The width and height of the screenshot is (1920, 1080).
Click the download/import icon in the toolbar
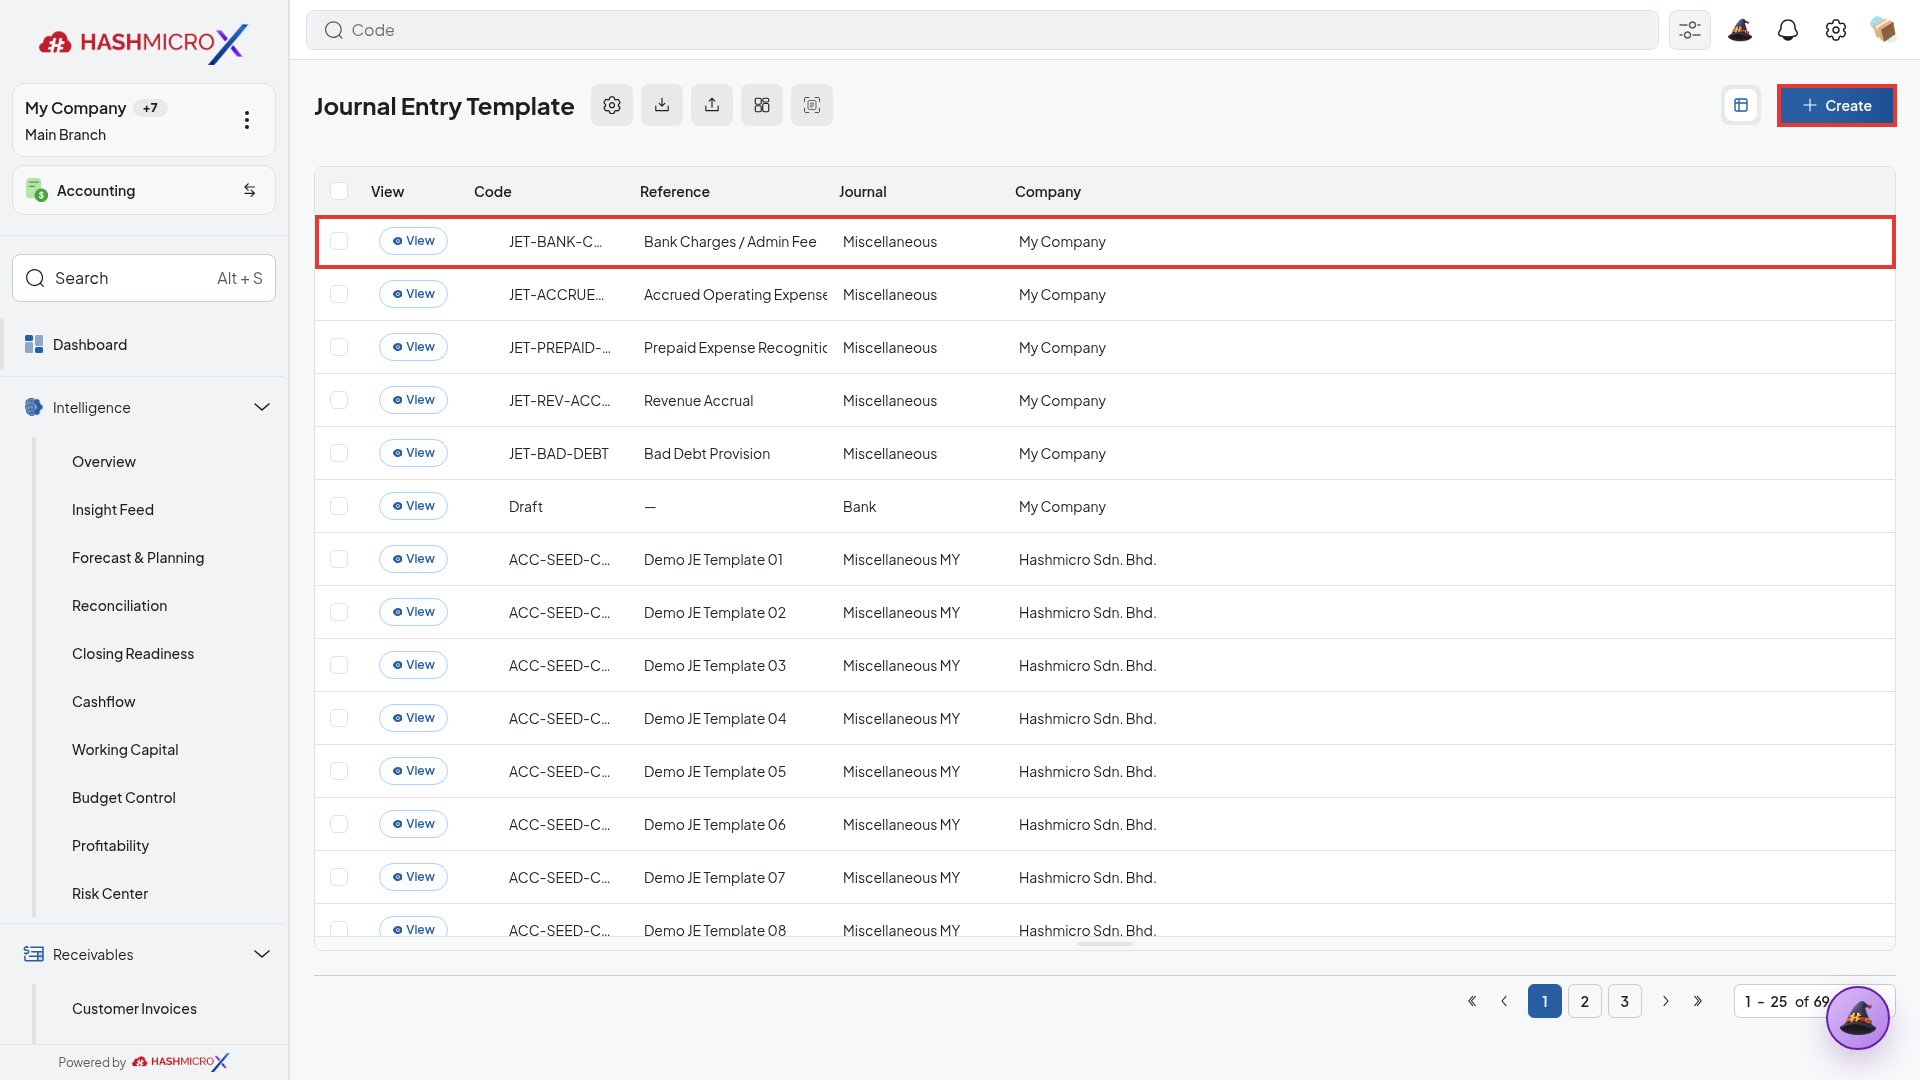pos(662,105)
